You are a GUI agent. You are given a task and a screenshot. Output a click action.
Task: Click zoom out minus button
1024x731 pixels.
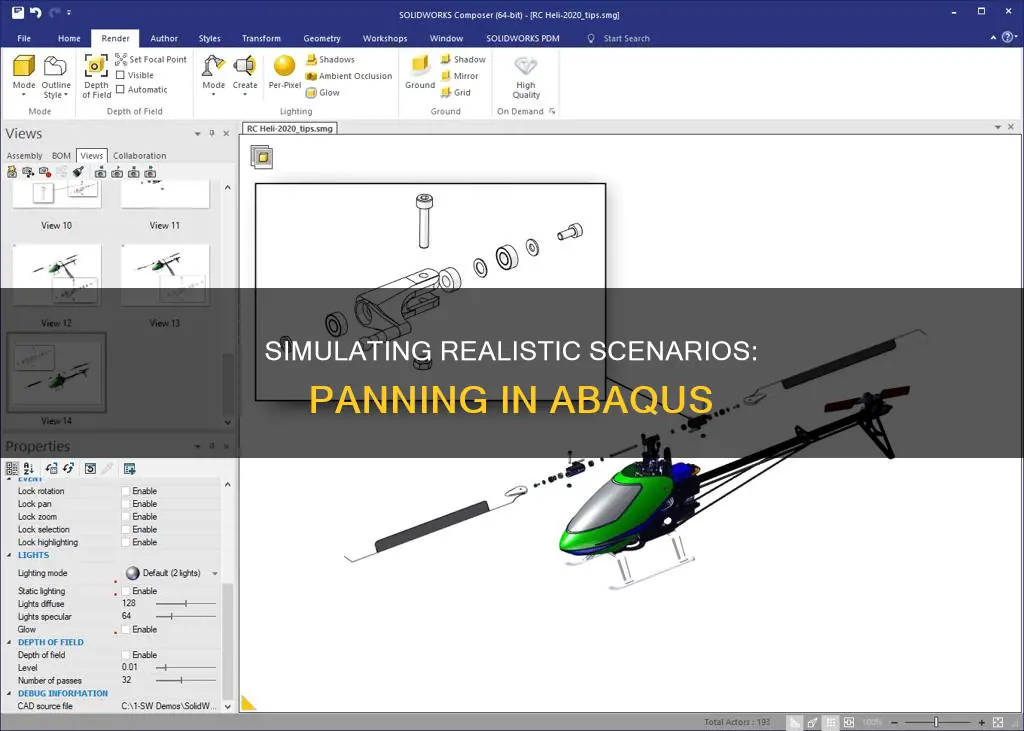[894, 723]
